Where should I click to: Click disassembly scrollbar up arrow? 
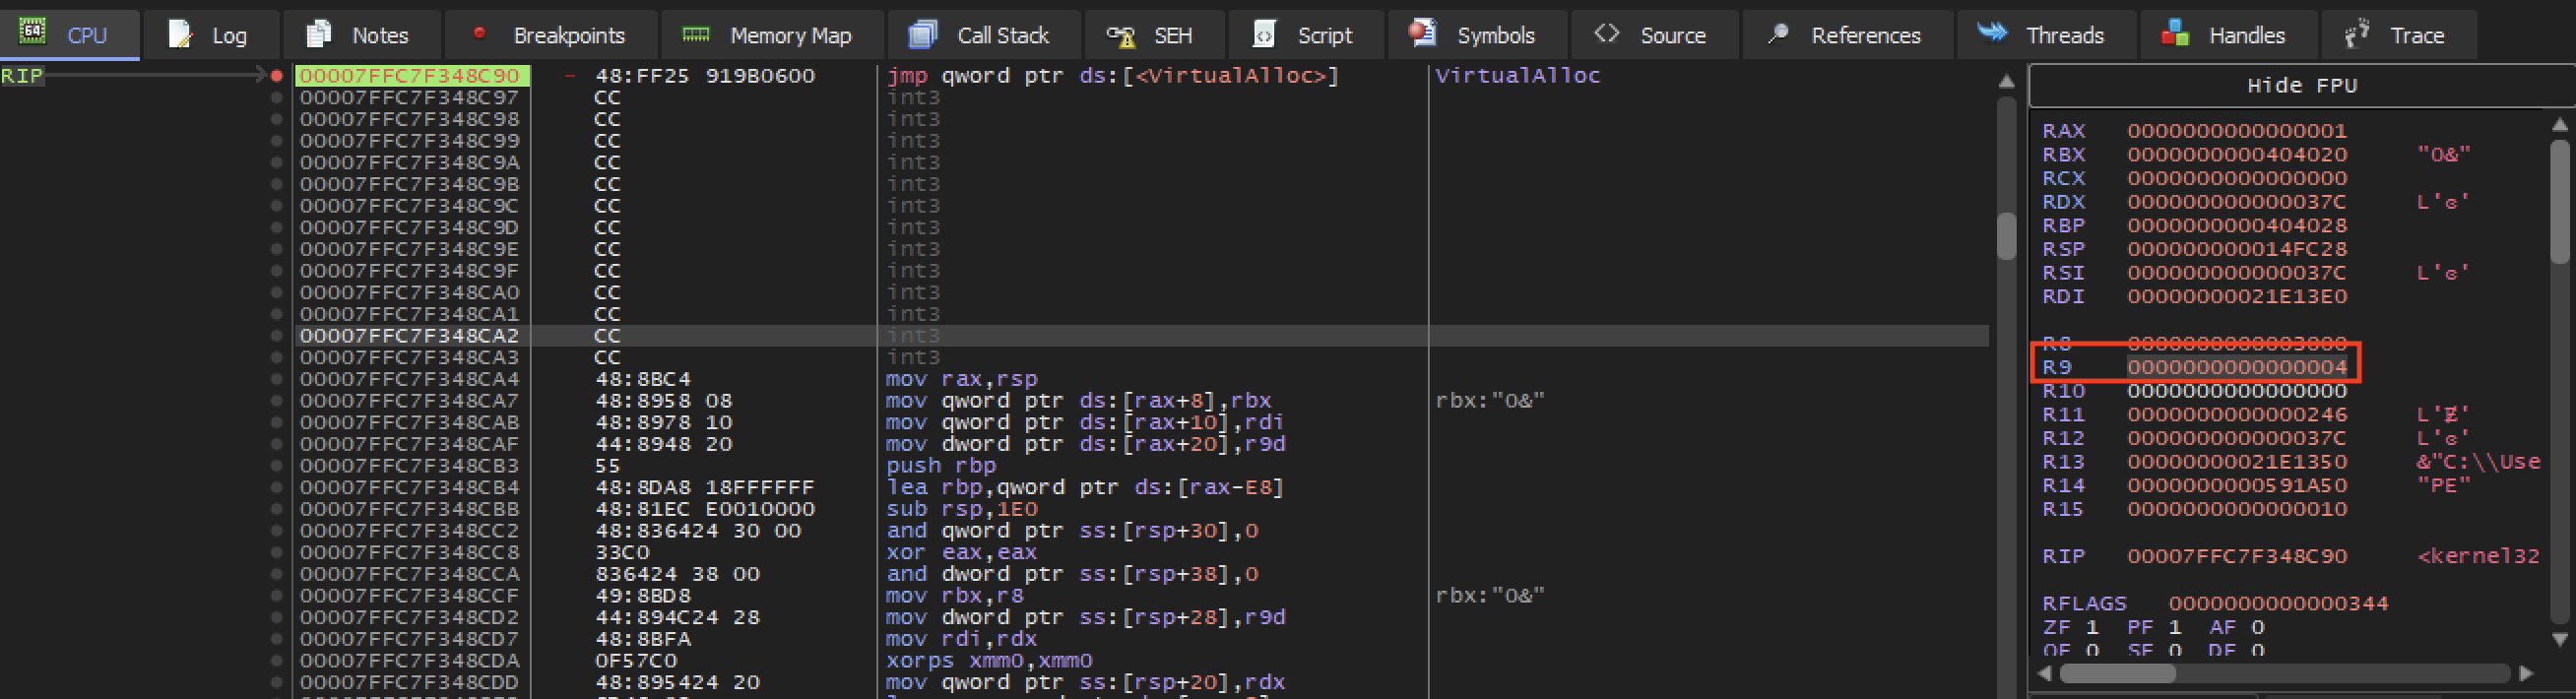coord(2006,82)
